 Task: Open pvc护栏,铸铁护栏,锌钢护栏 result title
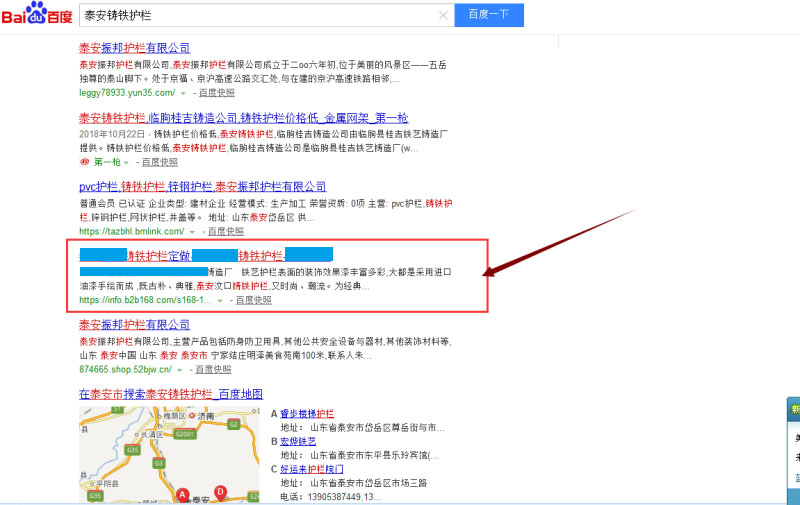tap(203, 187)
